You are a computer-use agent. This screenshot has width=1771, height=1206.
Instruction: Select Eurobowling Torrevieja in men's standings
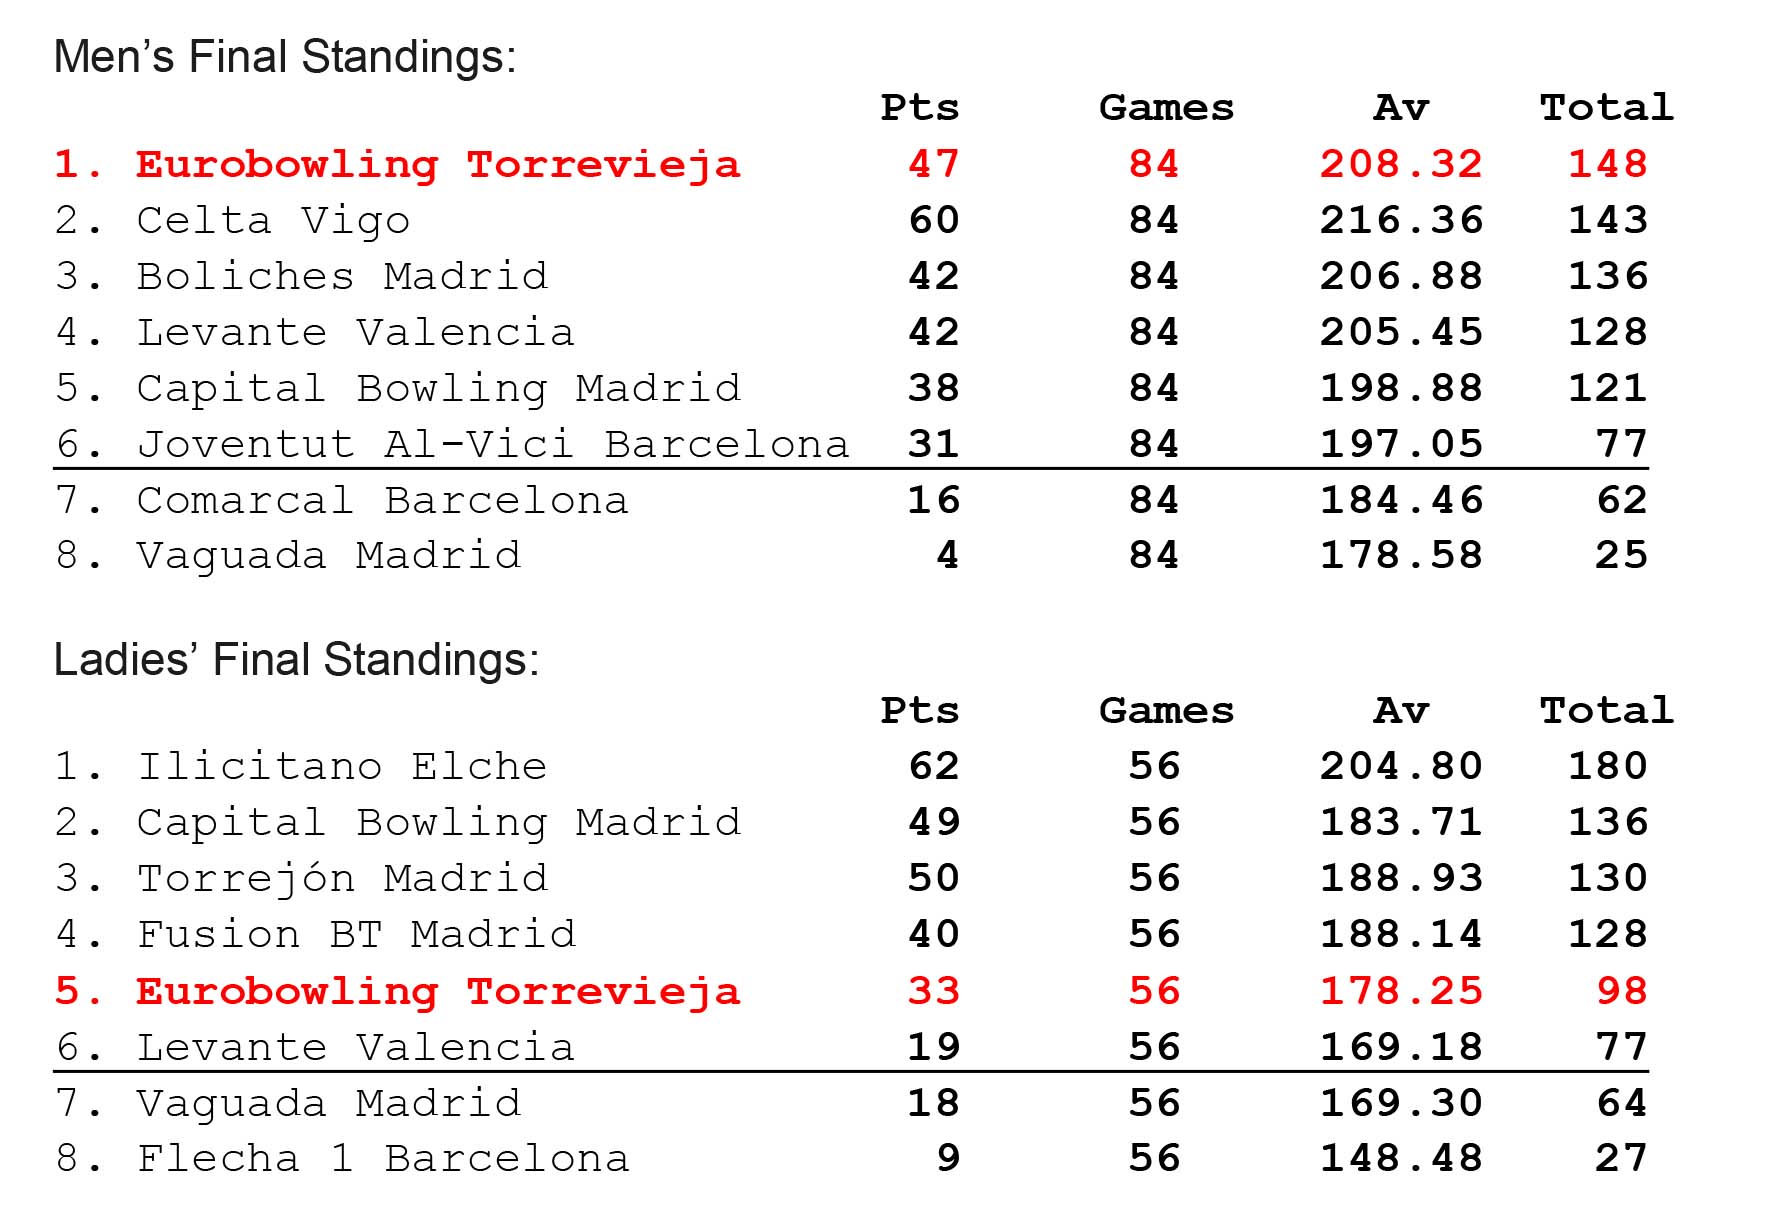pos(438,165)
